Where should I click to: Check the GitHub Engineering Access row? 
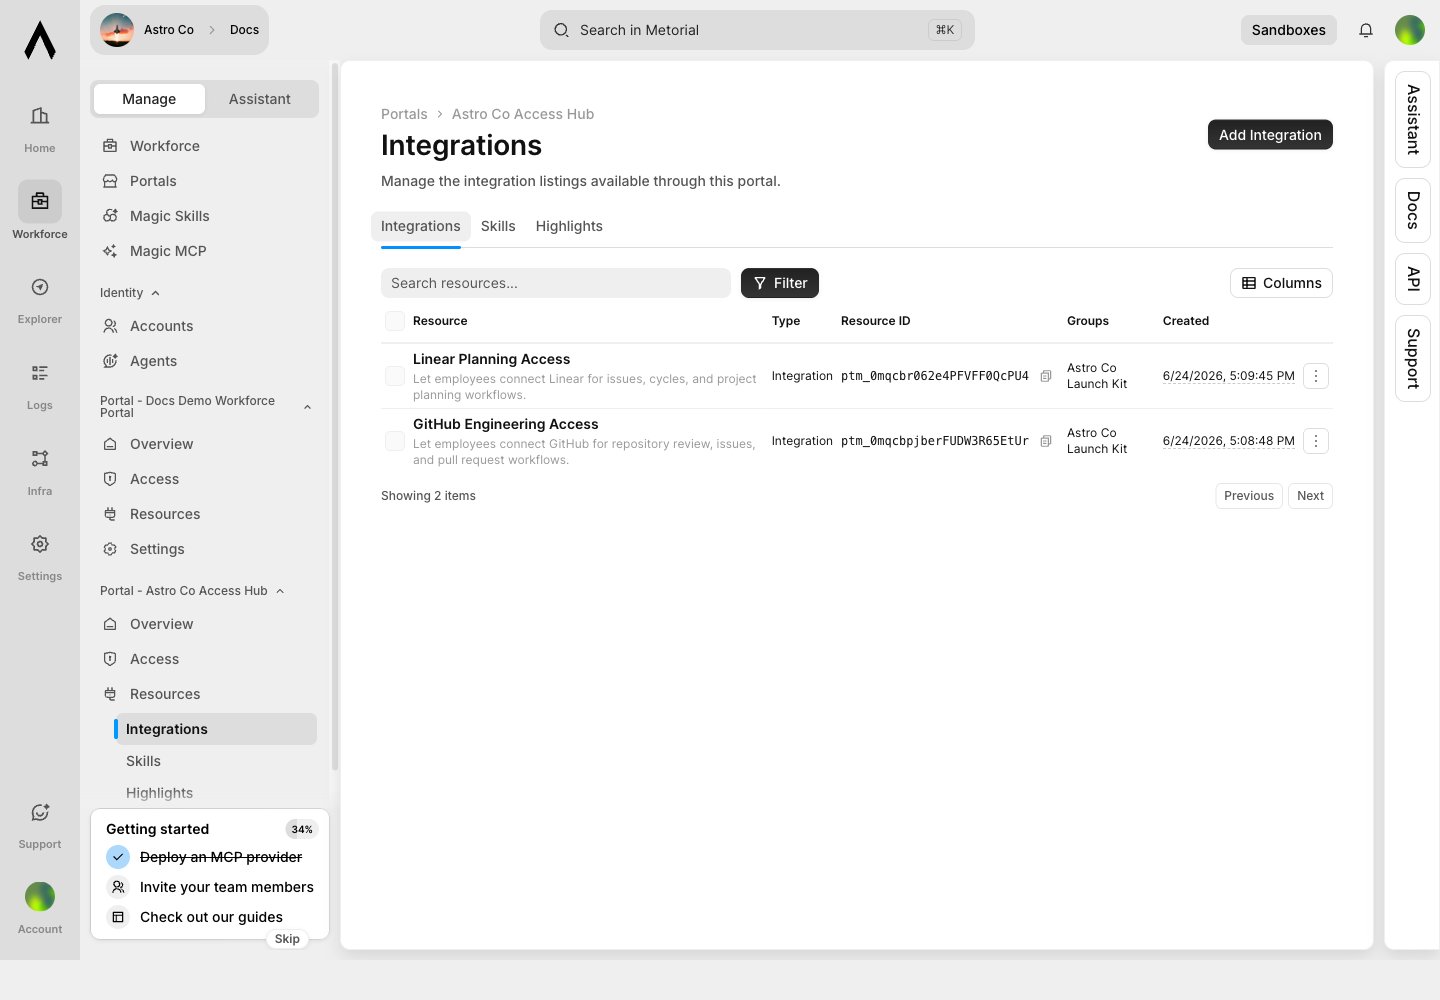click(x=395, y=441)
